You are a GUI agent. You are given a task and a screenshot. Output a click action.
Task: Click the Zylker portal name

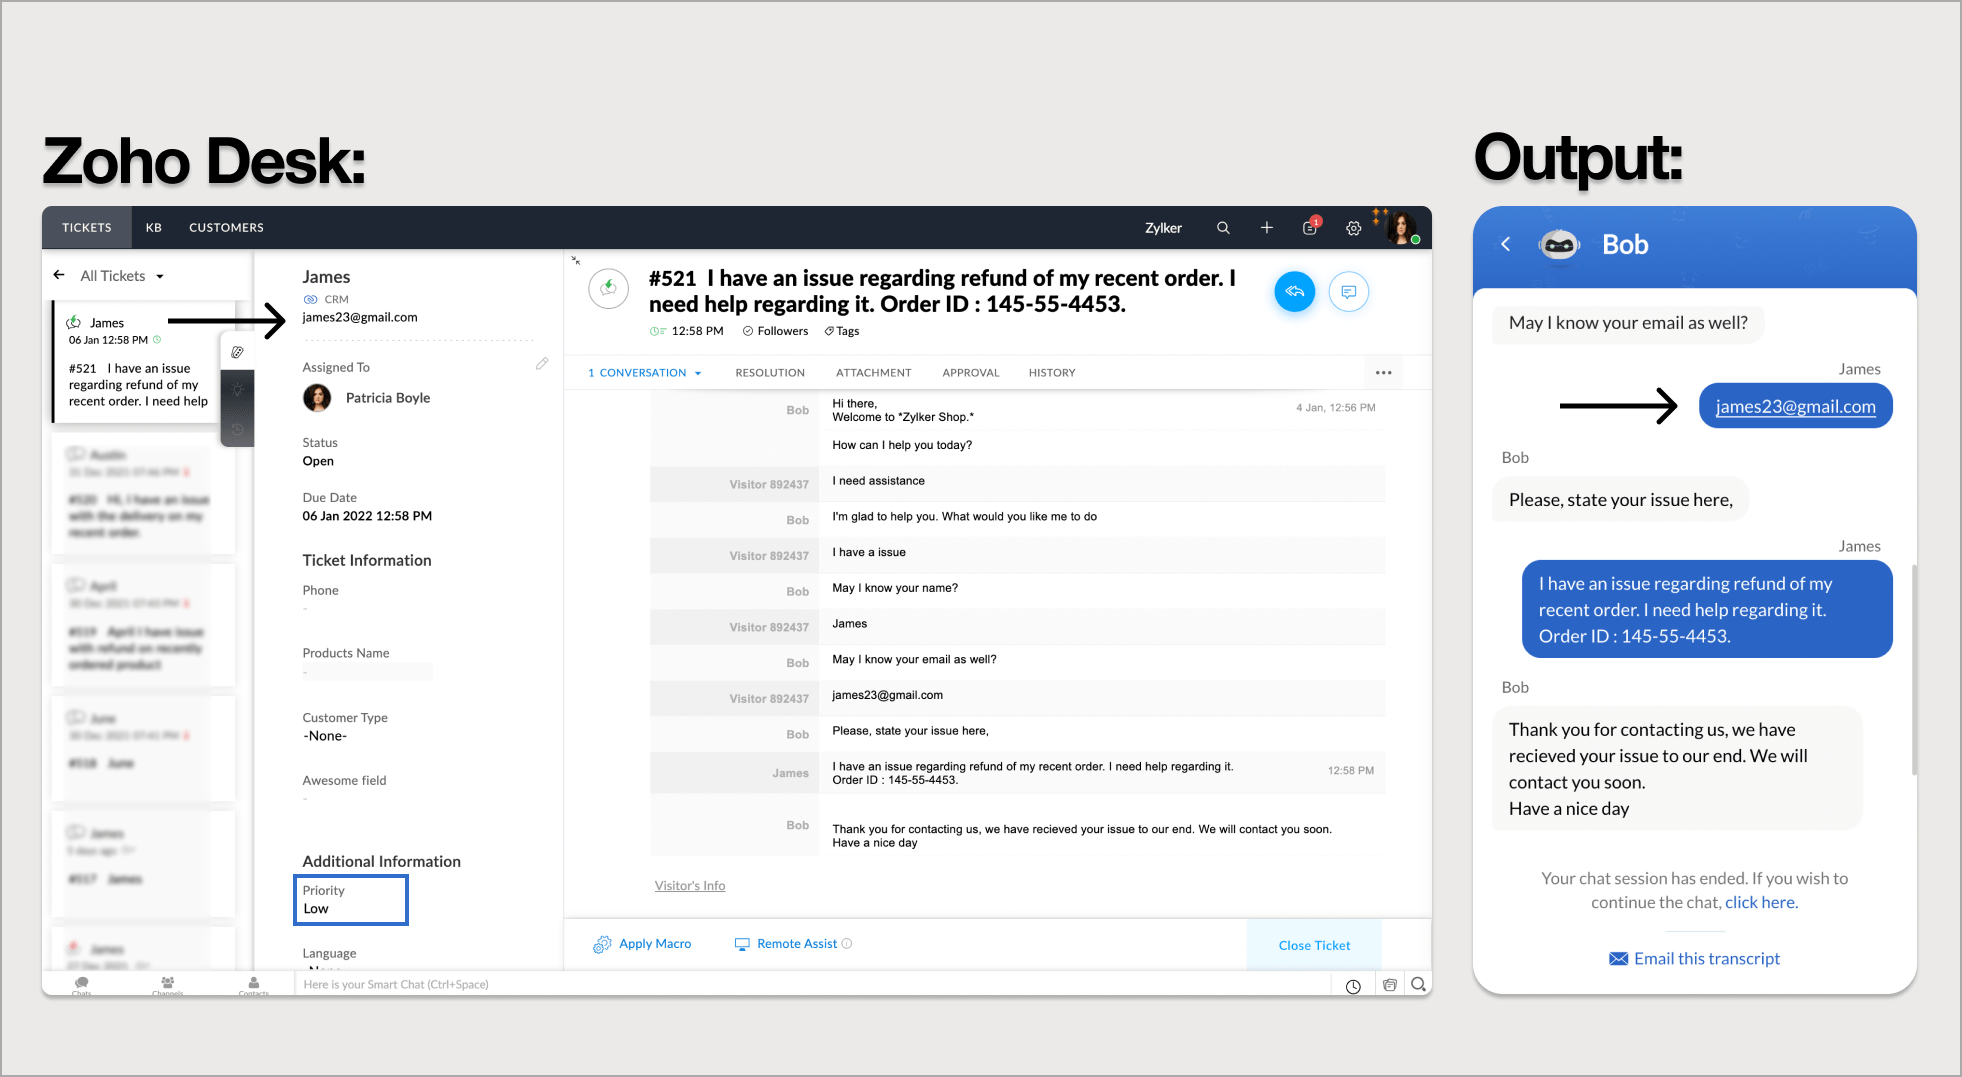point(1163,228)
